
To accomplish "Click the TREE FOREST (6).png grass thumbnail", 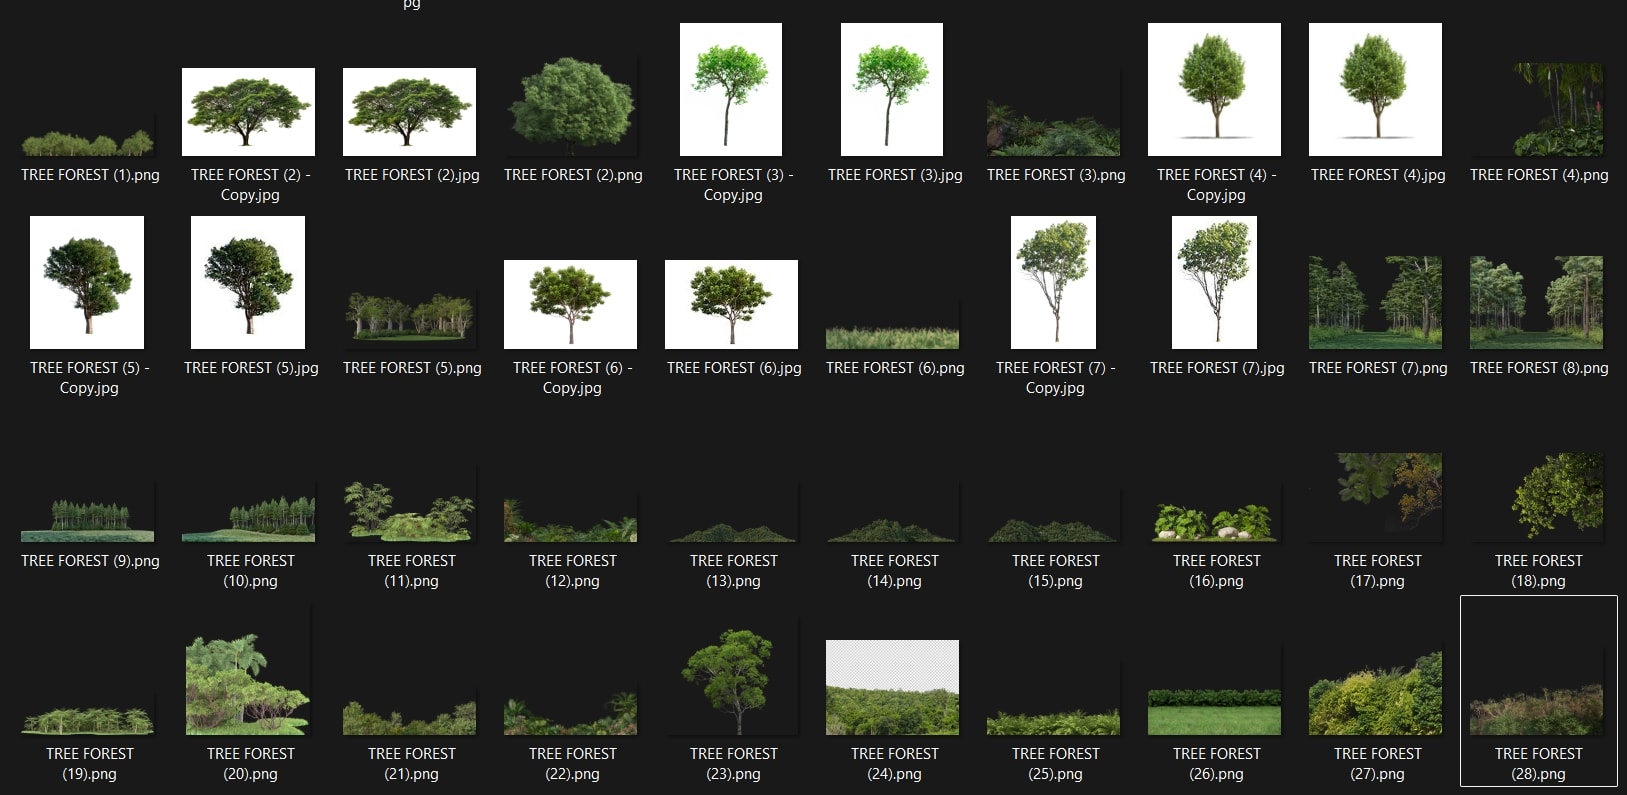I will tap(892, 334).
